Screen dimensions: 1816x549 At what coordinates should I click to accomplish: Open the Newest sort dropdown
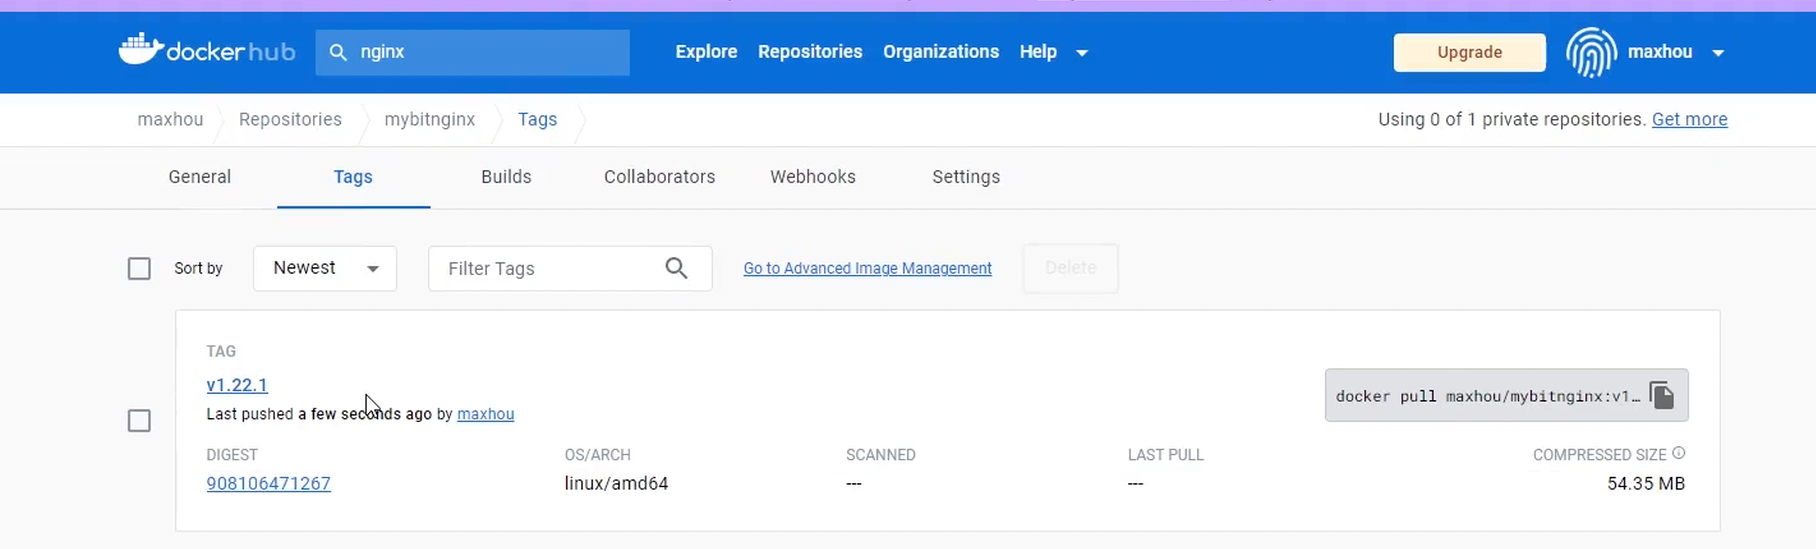(x=325, y=268)
